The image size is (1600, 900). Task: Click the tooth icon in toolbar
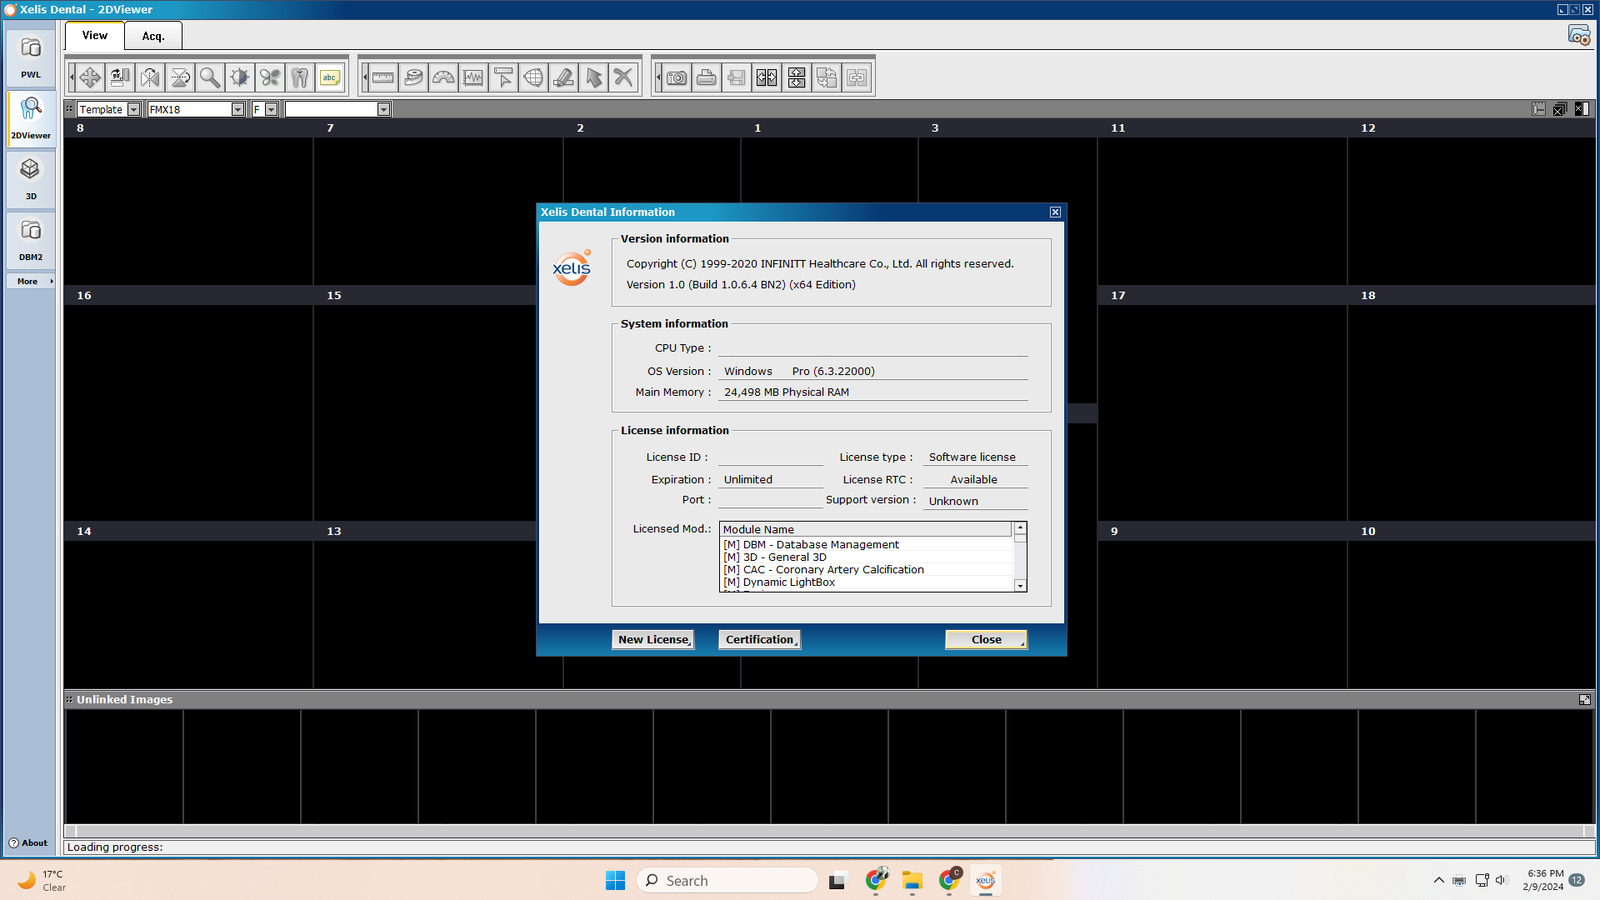[x=300, y=77]
